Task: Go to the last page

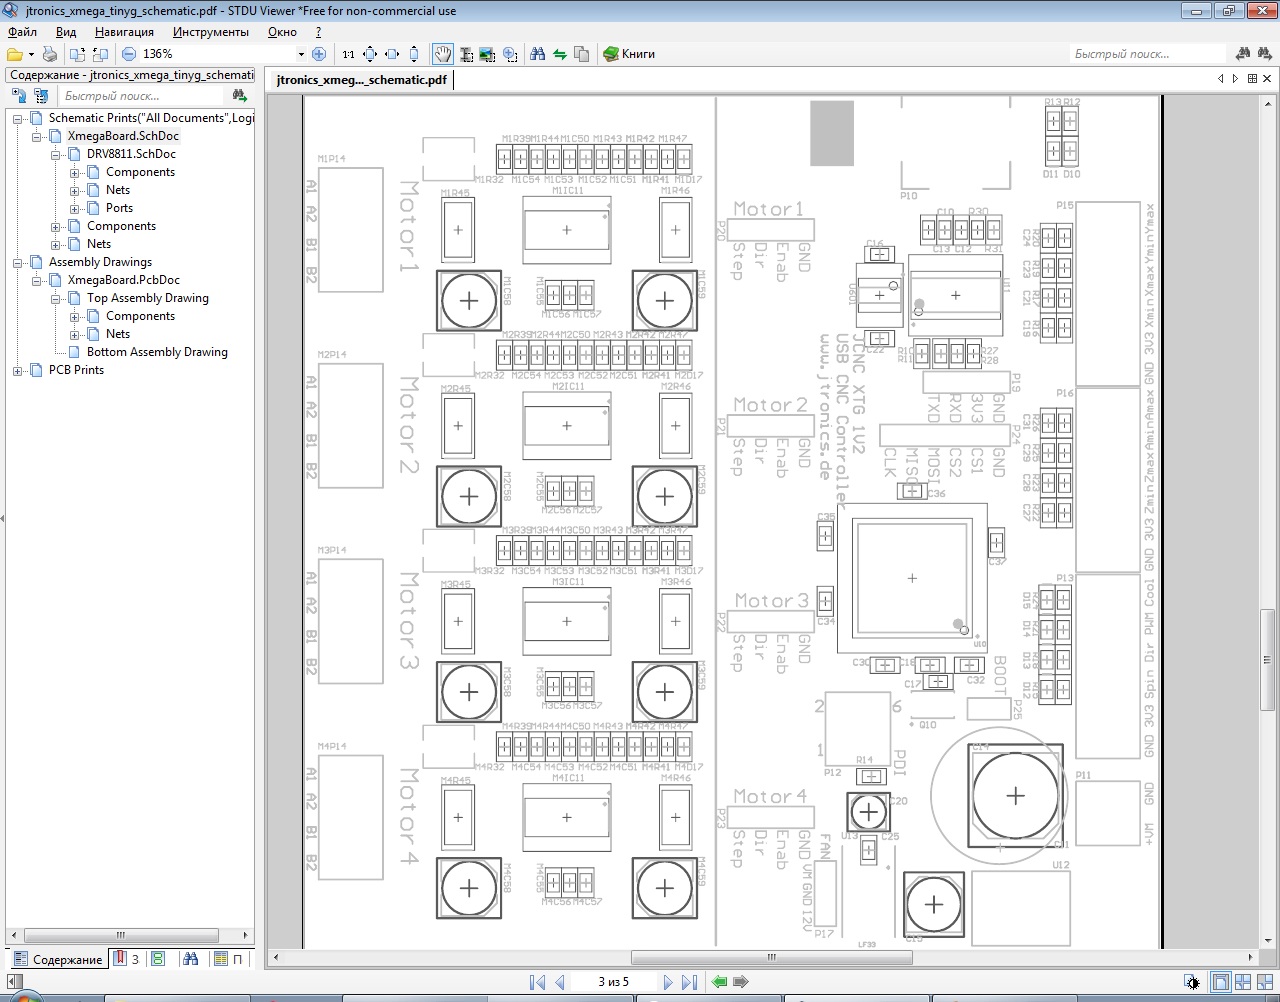Action: [x=689, y=982]
